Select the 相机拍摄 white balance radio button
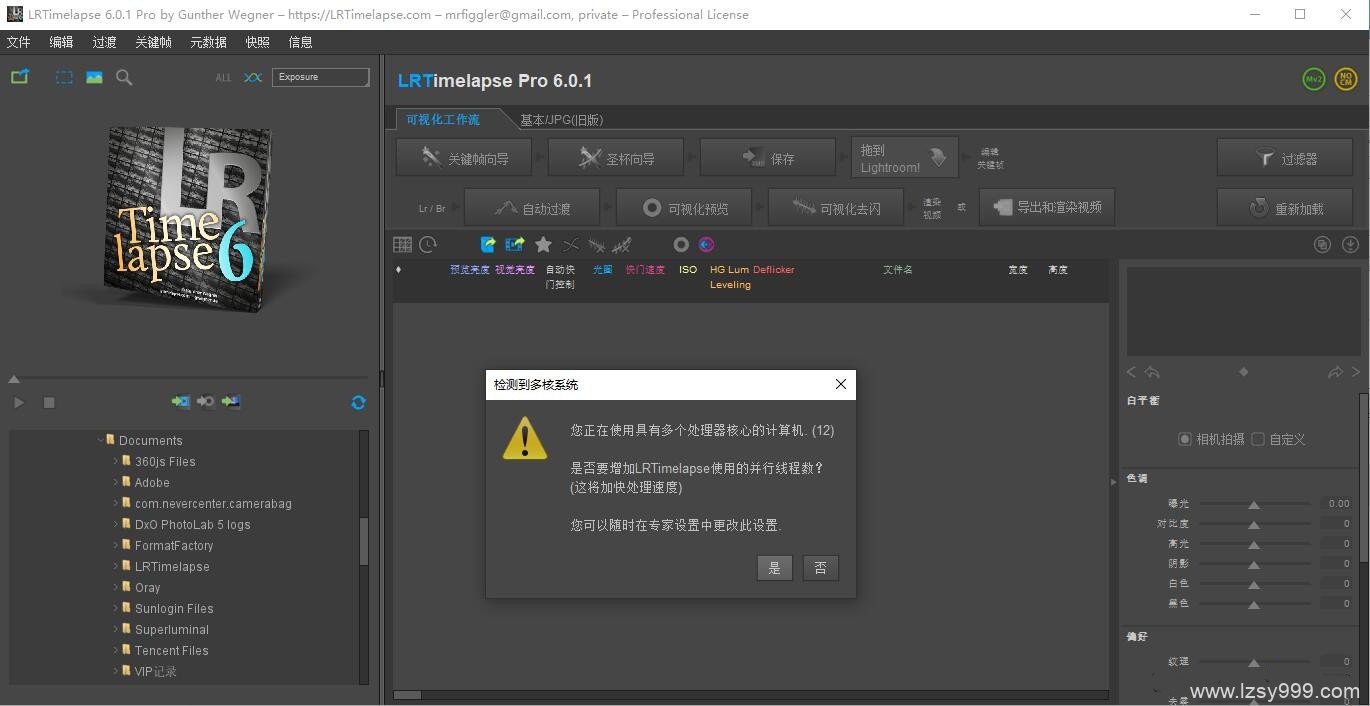The width and height of the screenshot is (1370, 706). [x=1185, y=439]
